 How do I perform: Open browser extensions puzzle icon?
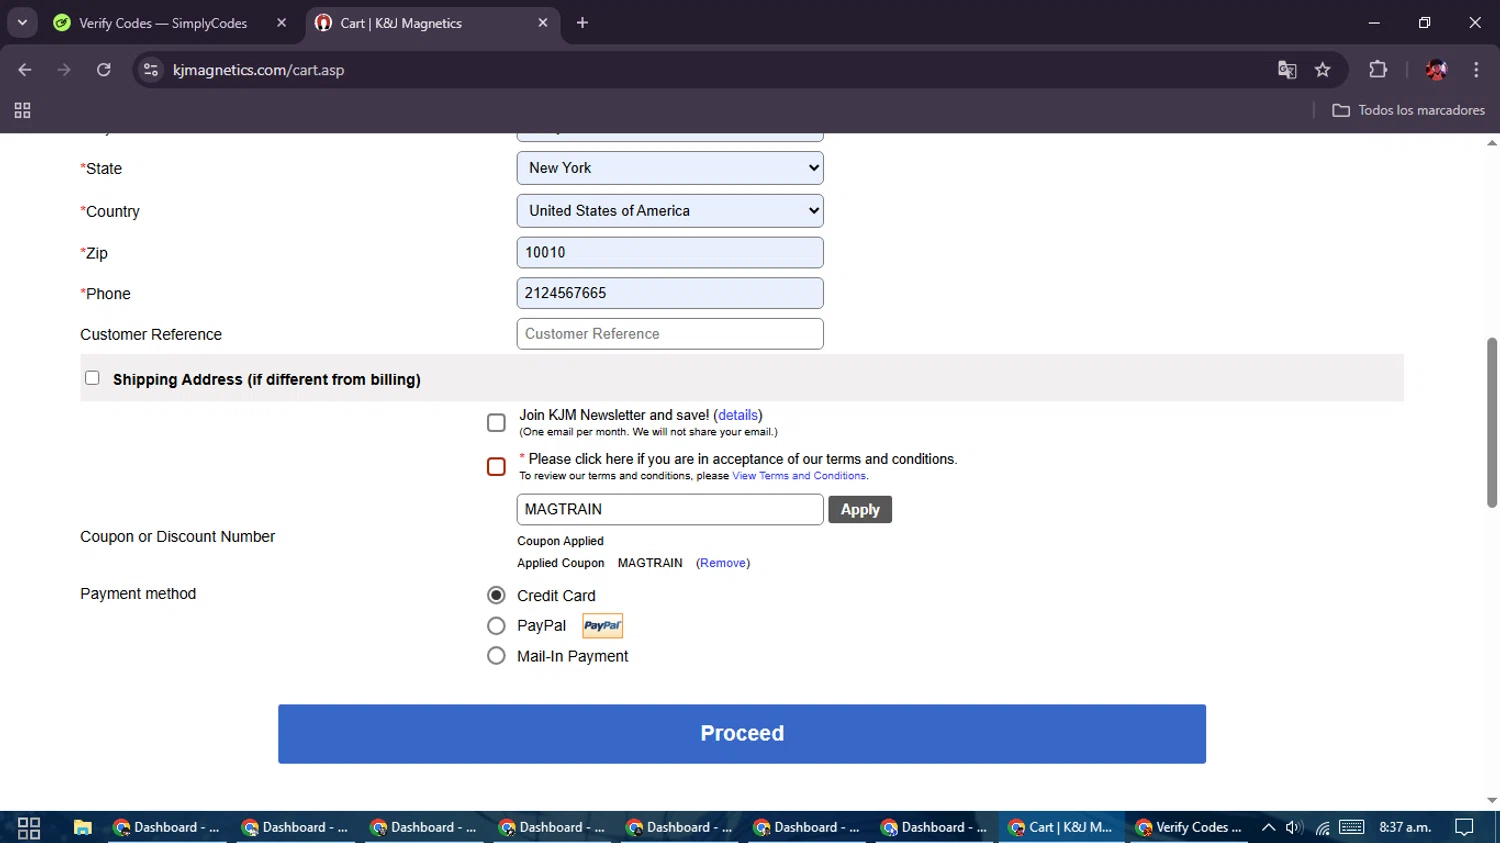pos(1378,70)
